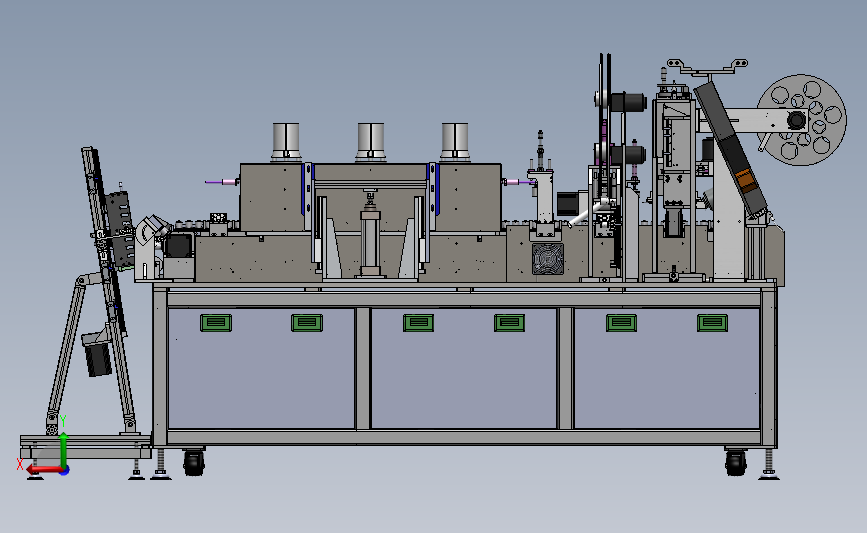
Task: Select the right cabinet door panel
Action: (667, 368)
